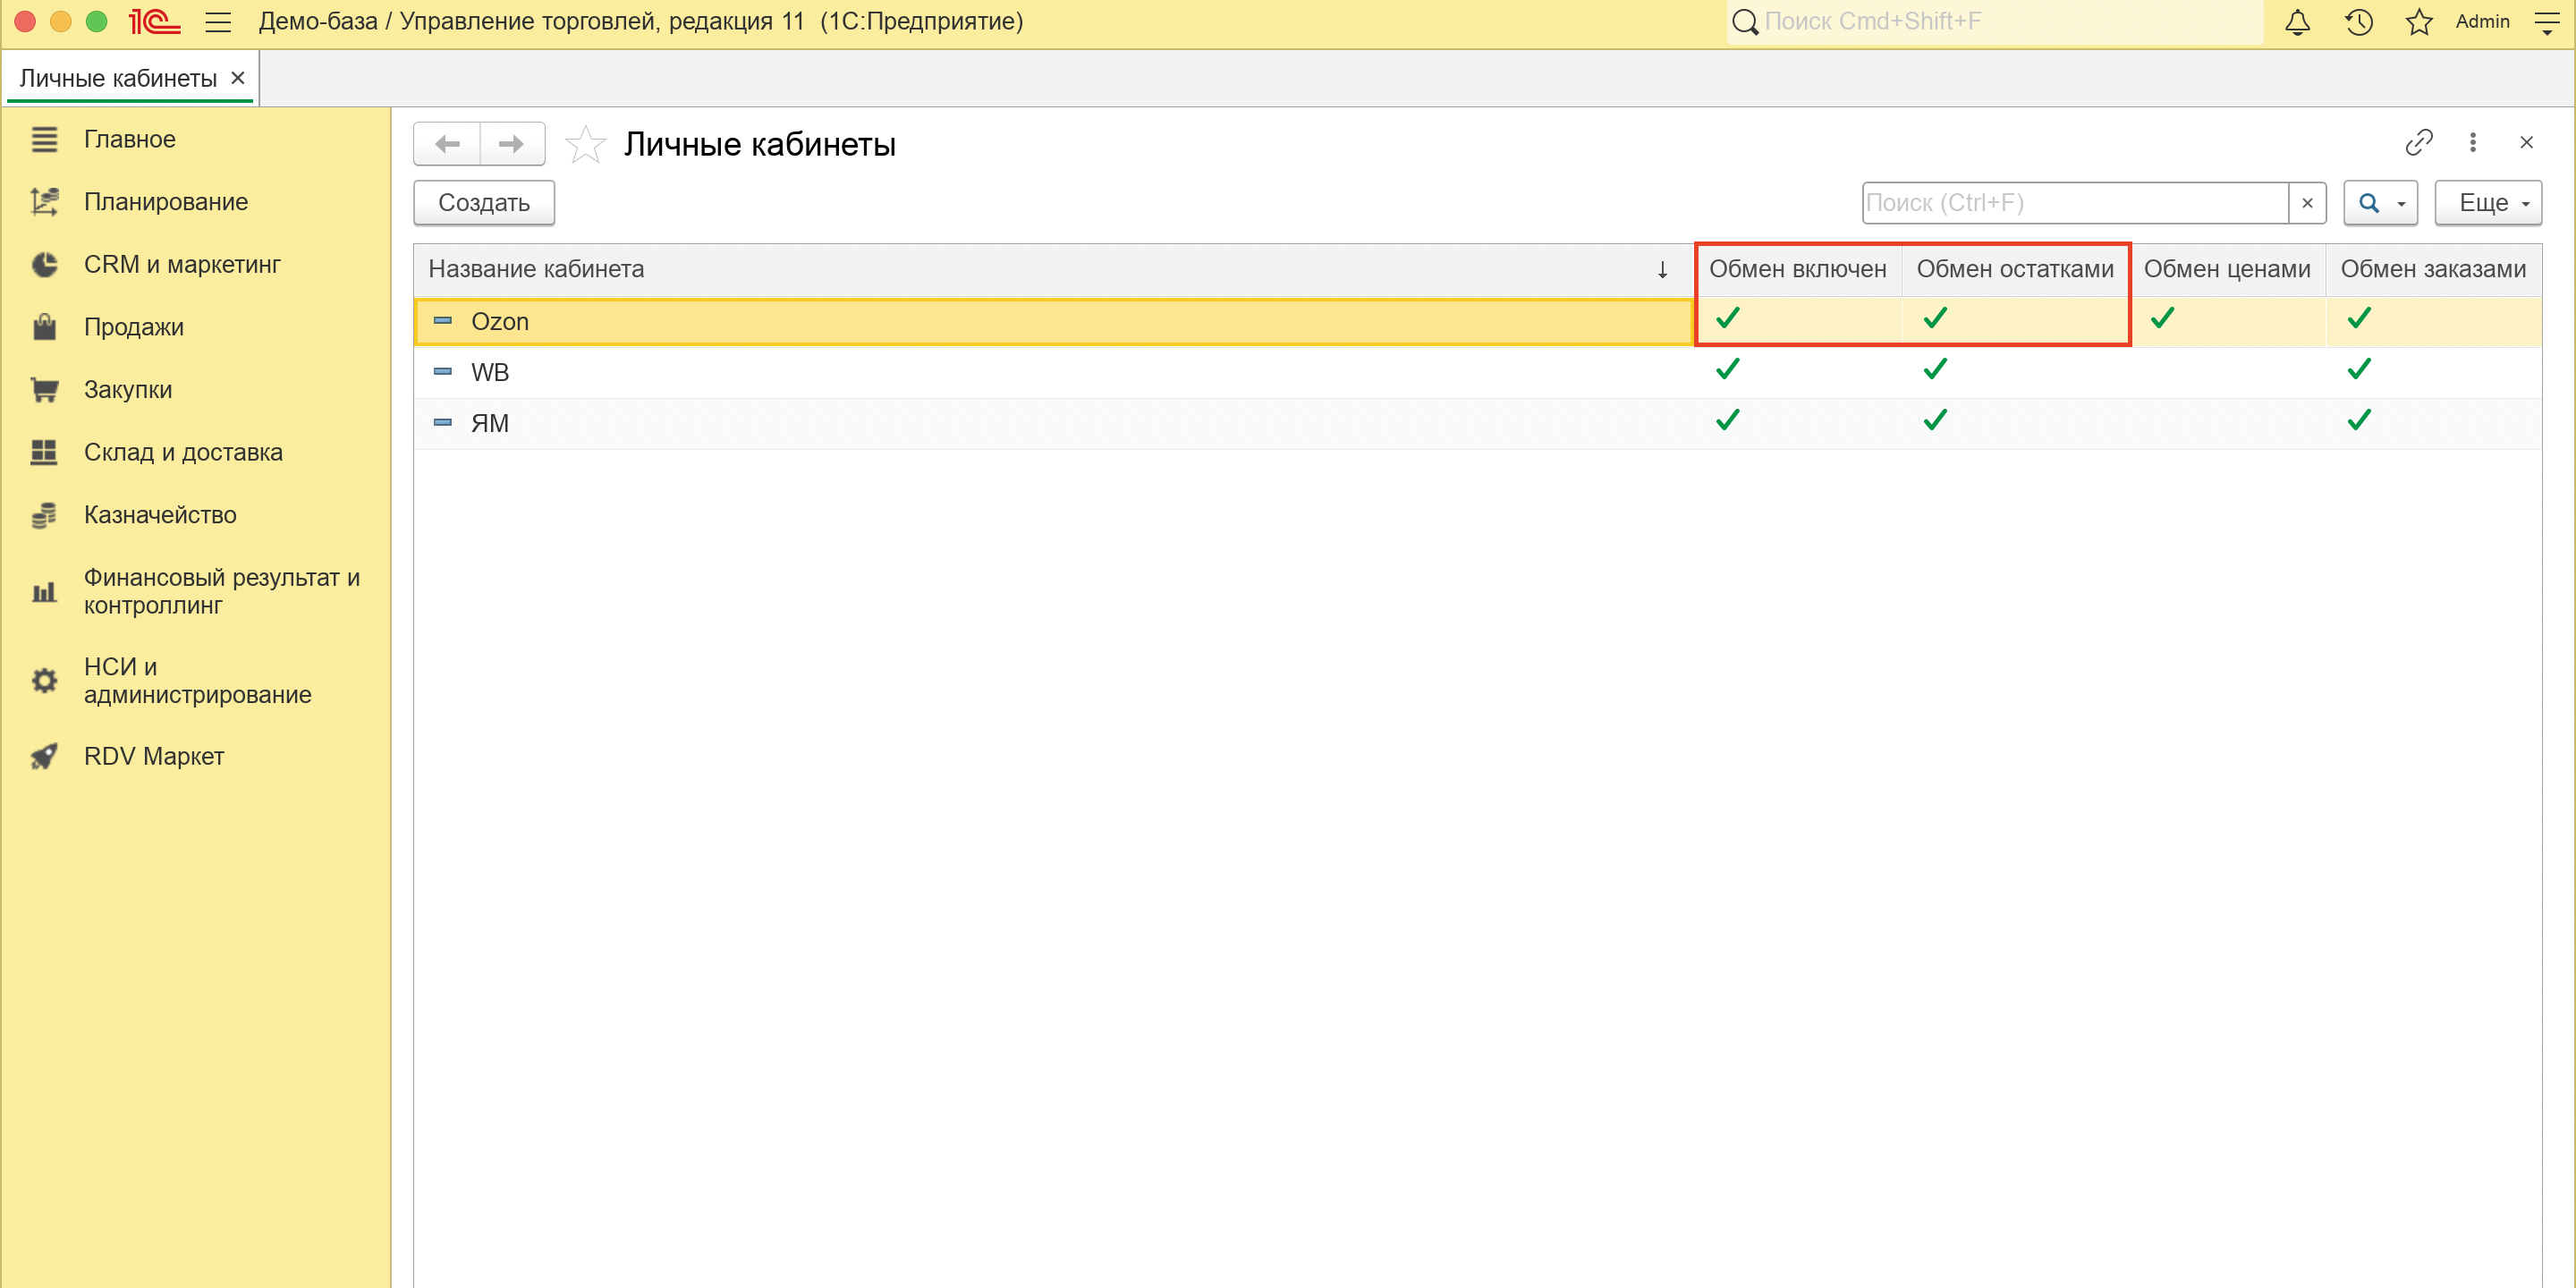Clear the list search field
2576x1288 pixels.
(x=2307, y=203)
